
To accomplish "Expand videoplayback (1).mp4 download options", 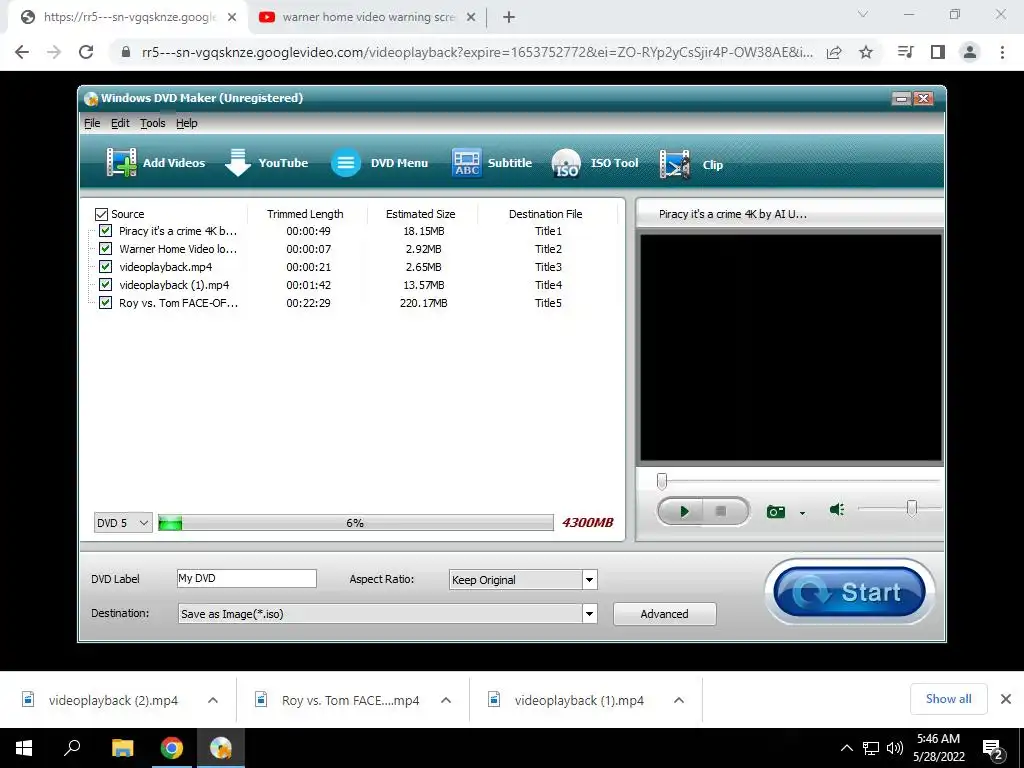I will (679, 700).
